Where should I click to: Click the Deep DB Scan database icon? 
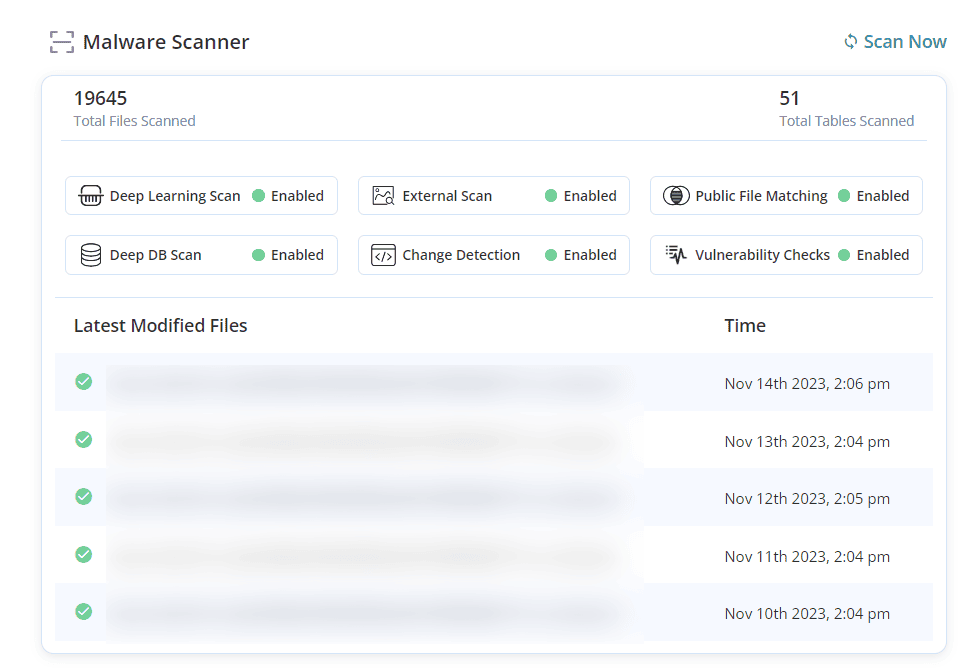91,255
